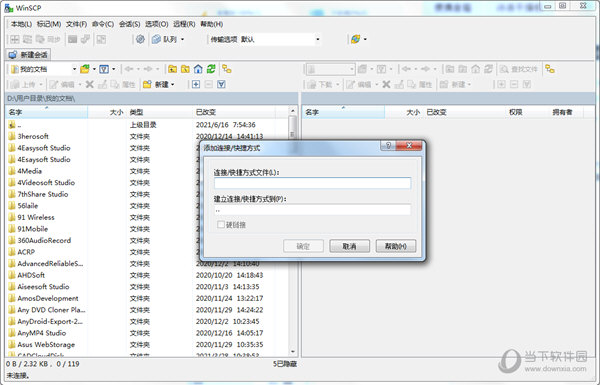Image resolution: width=600 pixels, height=385 pixels.
Task: Open the preferences gear icon
Action: (x=140, y=39)
